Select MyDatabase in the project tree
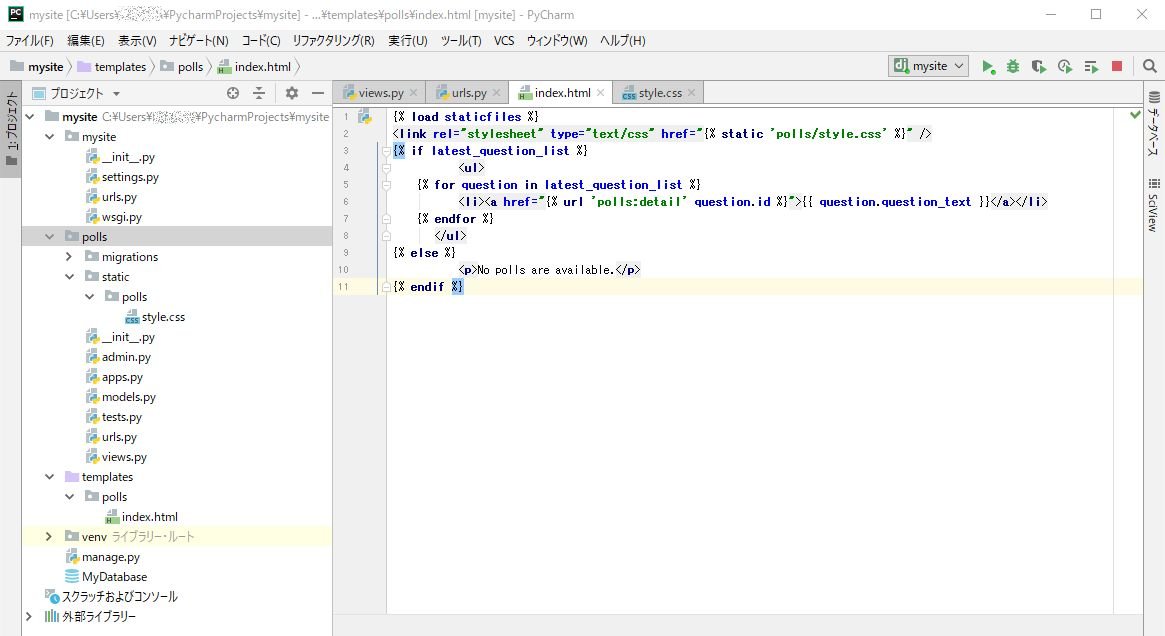Viewport: 1165px width, 636px height. [114, 576]
